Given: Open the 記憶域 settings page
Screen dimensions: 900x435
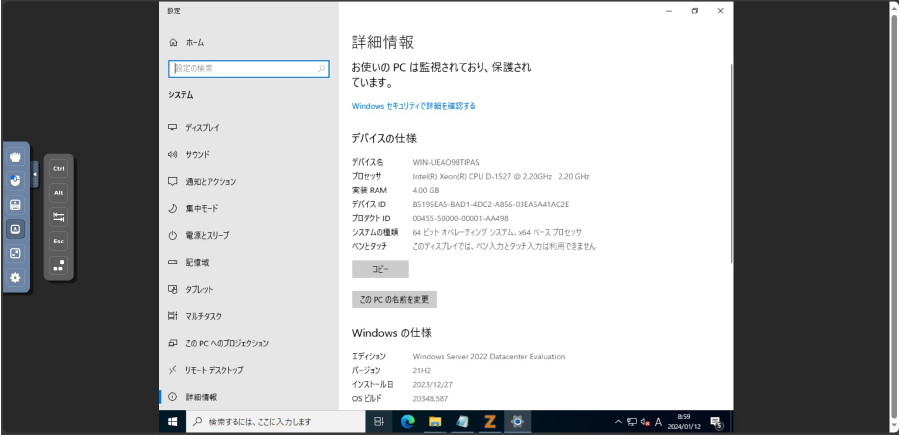Looking at the screenshot, I should click(249, 263).
